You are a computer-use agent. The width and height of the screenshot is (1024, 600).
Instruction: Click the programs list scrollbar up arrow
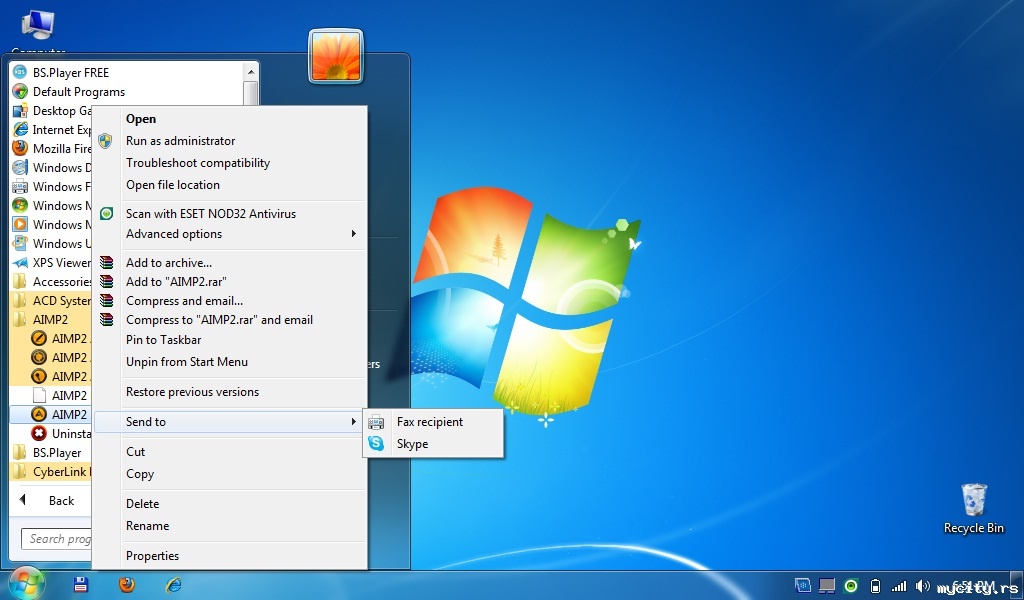250,72
